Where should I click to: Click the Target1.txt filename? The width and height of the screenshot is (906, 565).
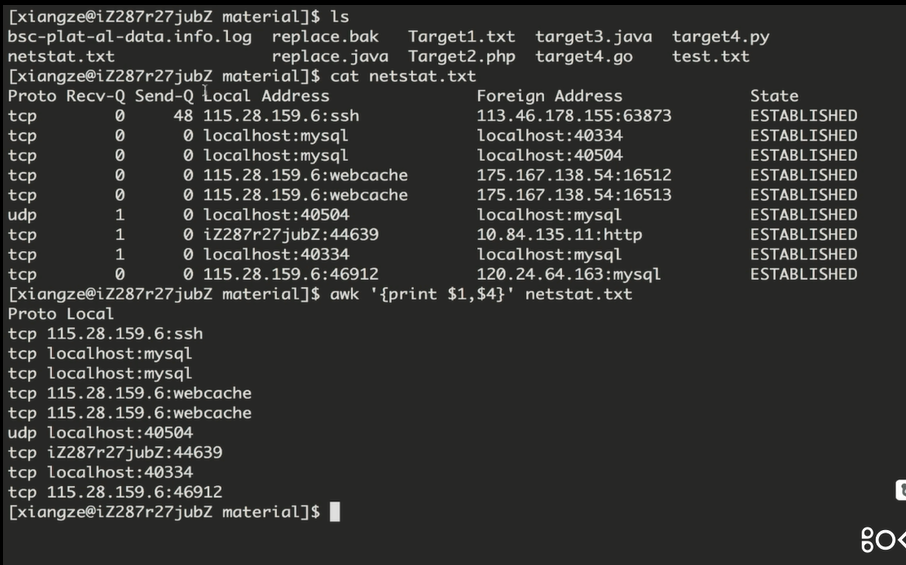coord(462,37)
